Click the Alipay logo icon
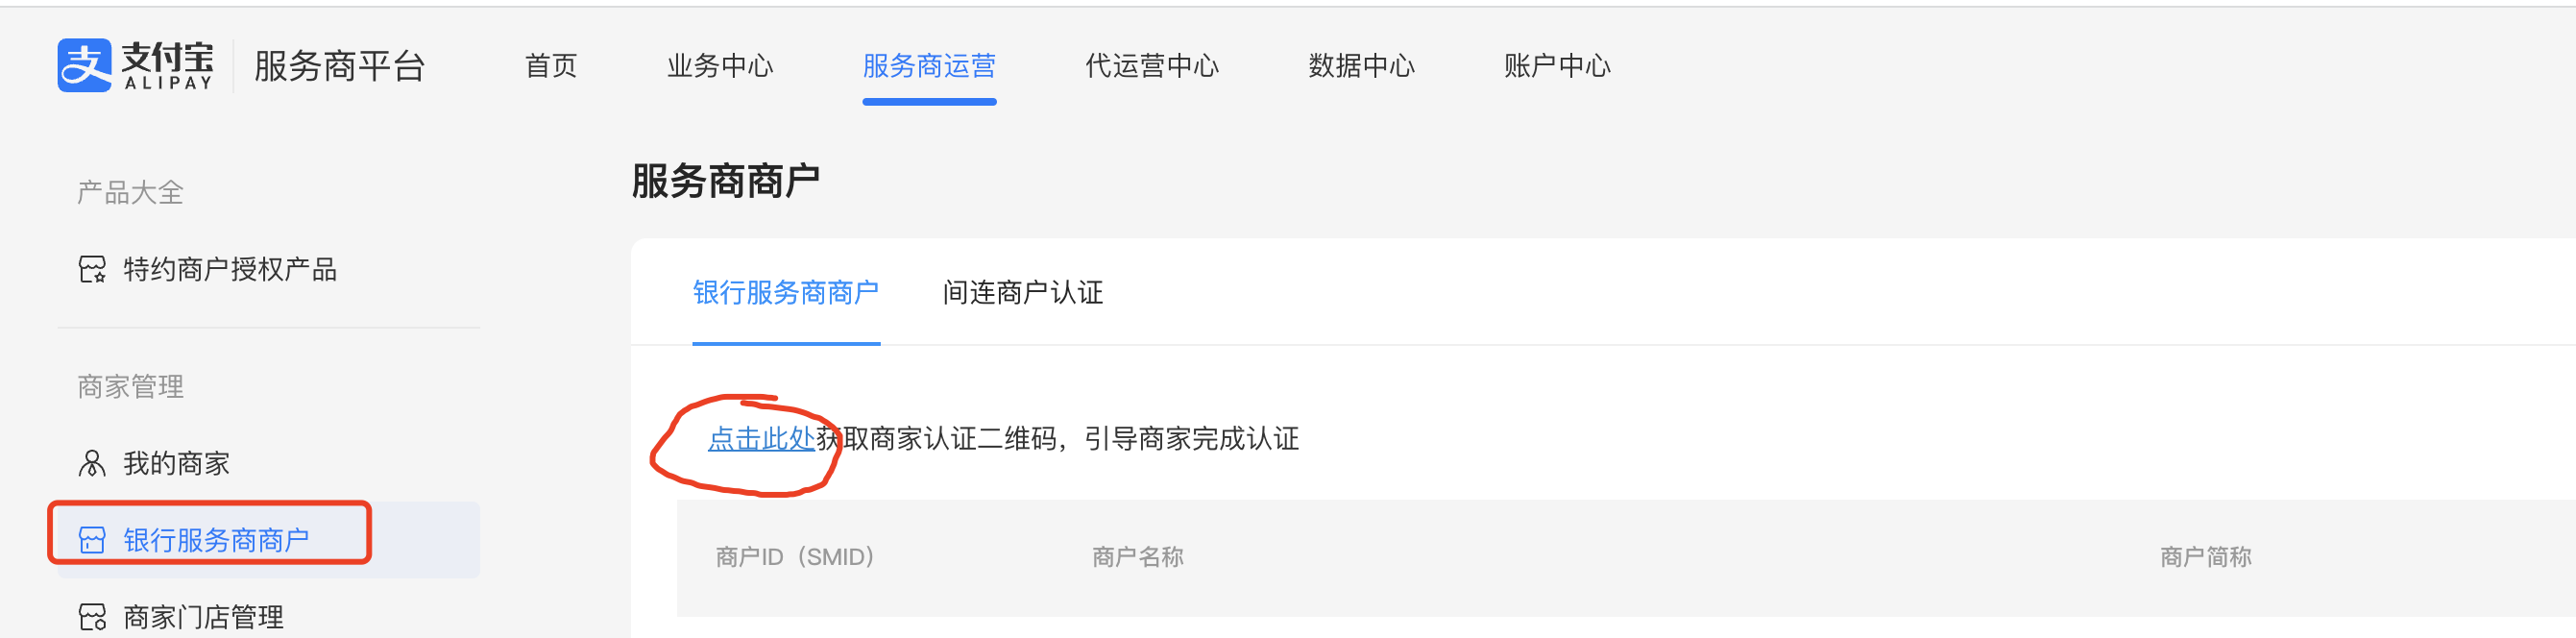Screen dimensions: 2576x638 pos(84,66)
